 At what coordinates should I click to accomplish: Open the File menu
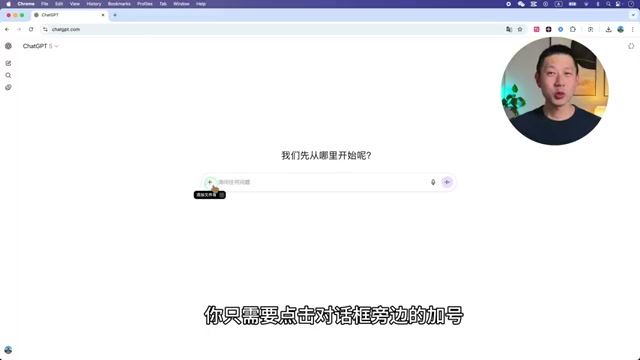[x=44, y=4]
